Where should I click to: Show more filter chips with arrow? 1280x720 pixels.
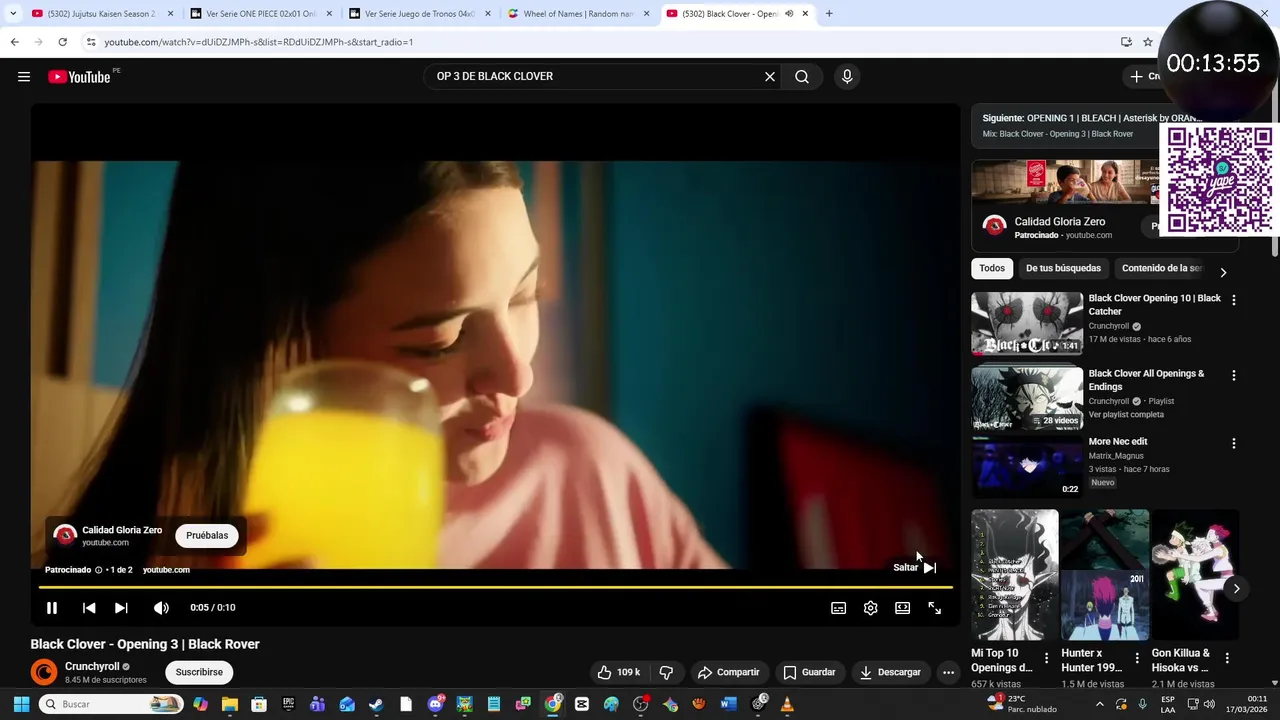[1223, 272]
